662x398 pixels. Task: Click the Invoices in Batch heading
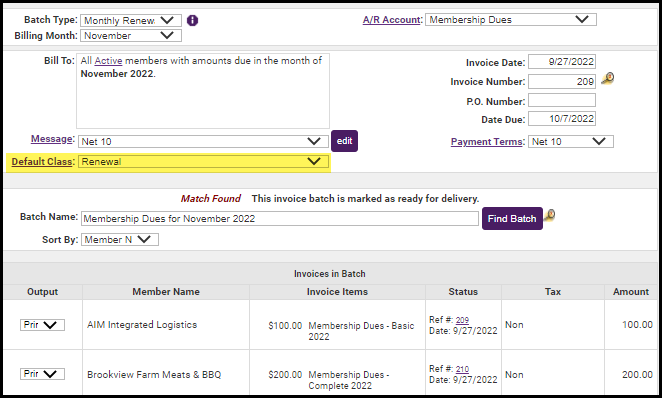[x=330, y=274]
